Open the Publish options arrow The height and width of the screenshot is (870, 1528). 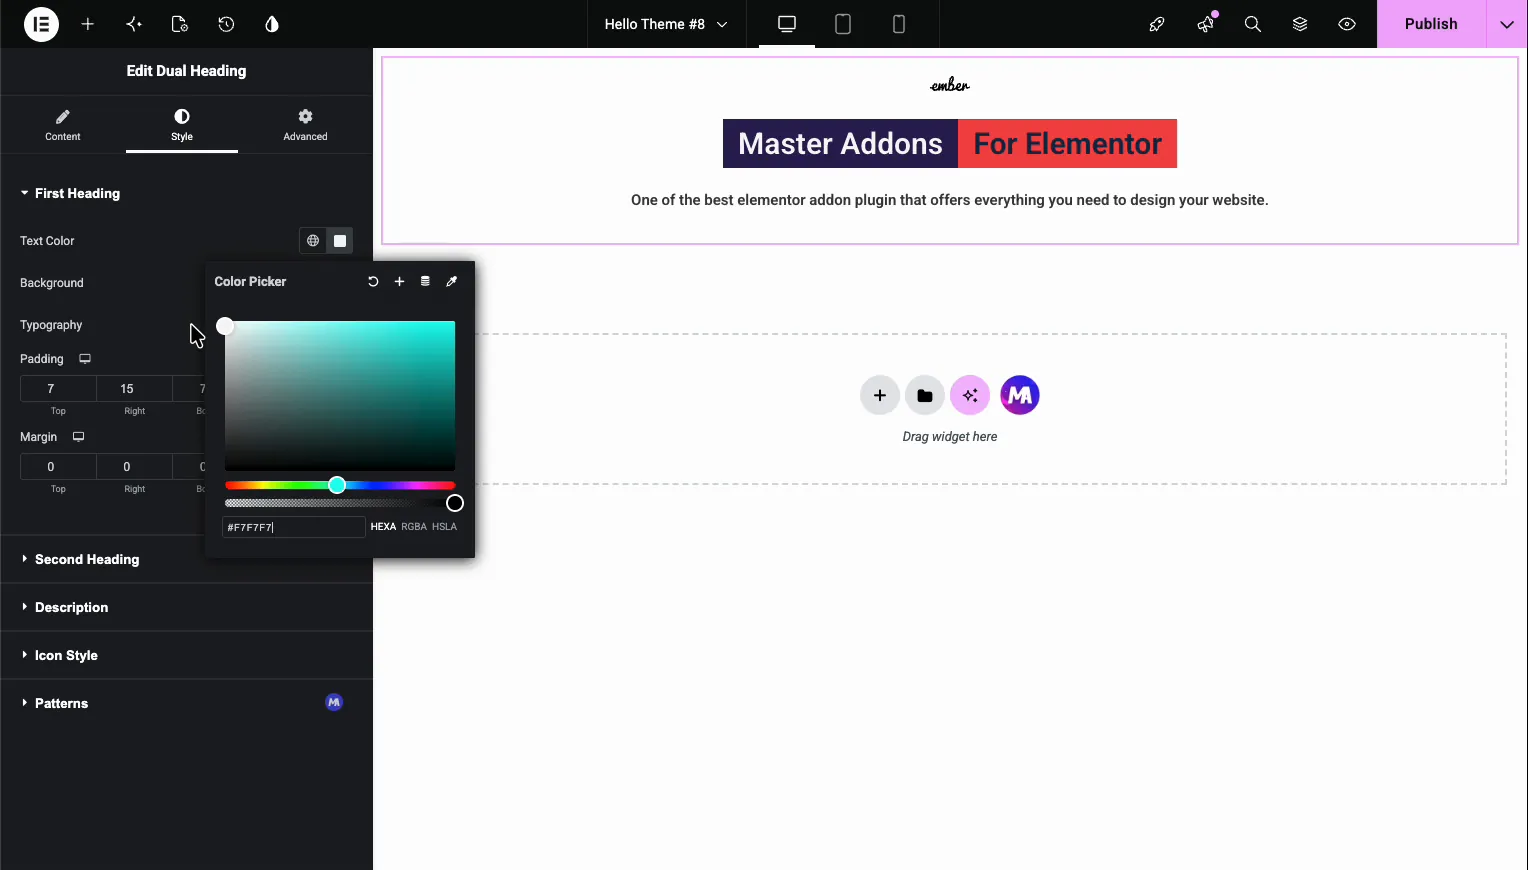(x=1507, y=24)
